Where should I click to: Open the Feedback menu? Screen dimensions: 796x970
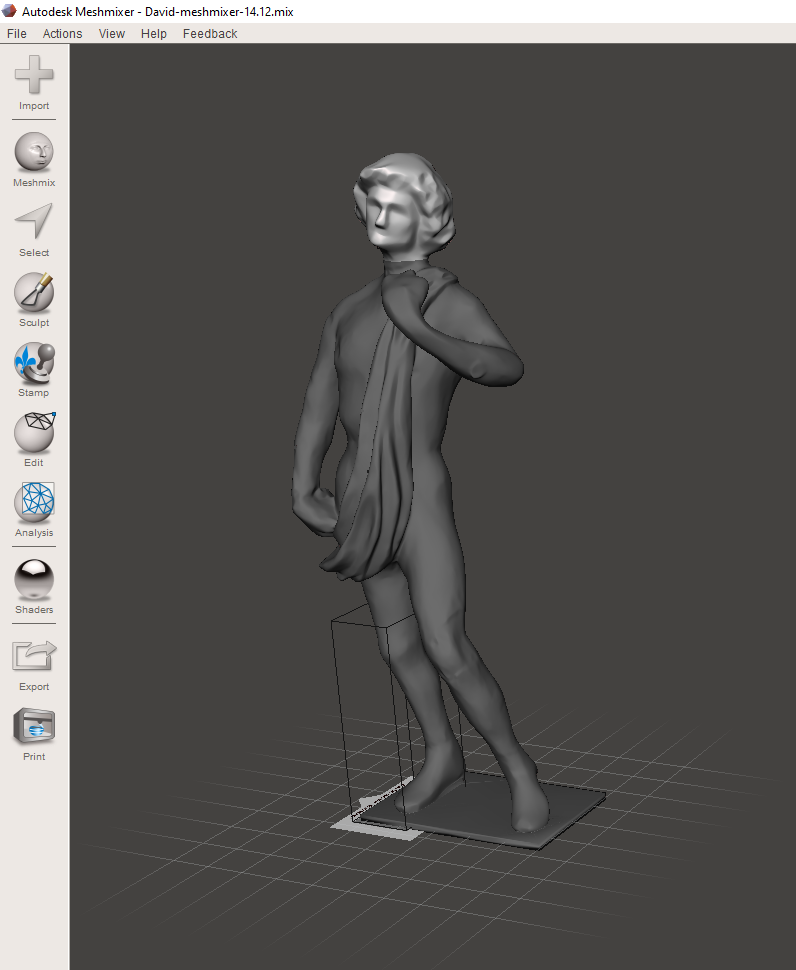[210, 33]
